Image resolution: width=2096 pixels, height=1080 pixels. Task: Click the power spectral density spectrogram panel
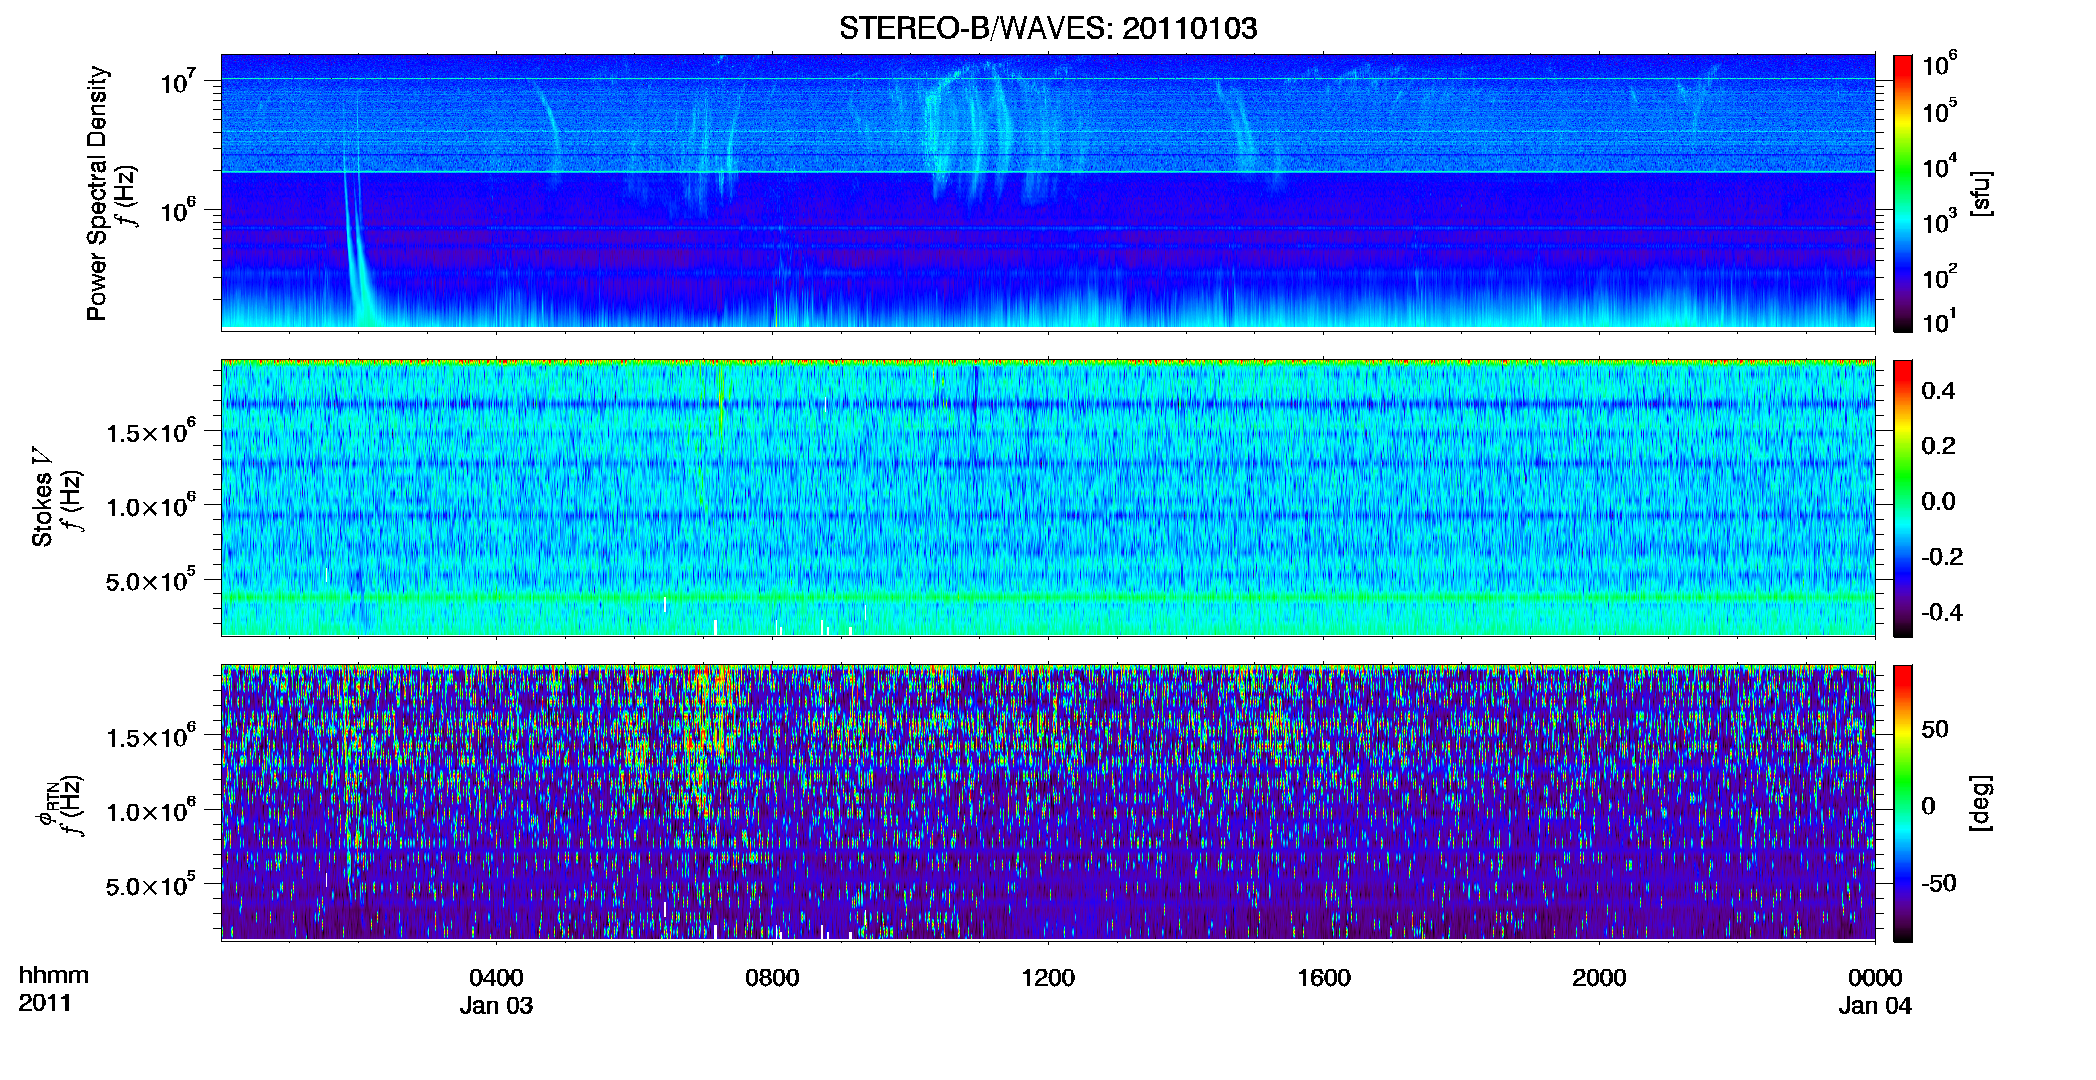(x=1048, y=192)
